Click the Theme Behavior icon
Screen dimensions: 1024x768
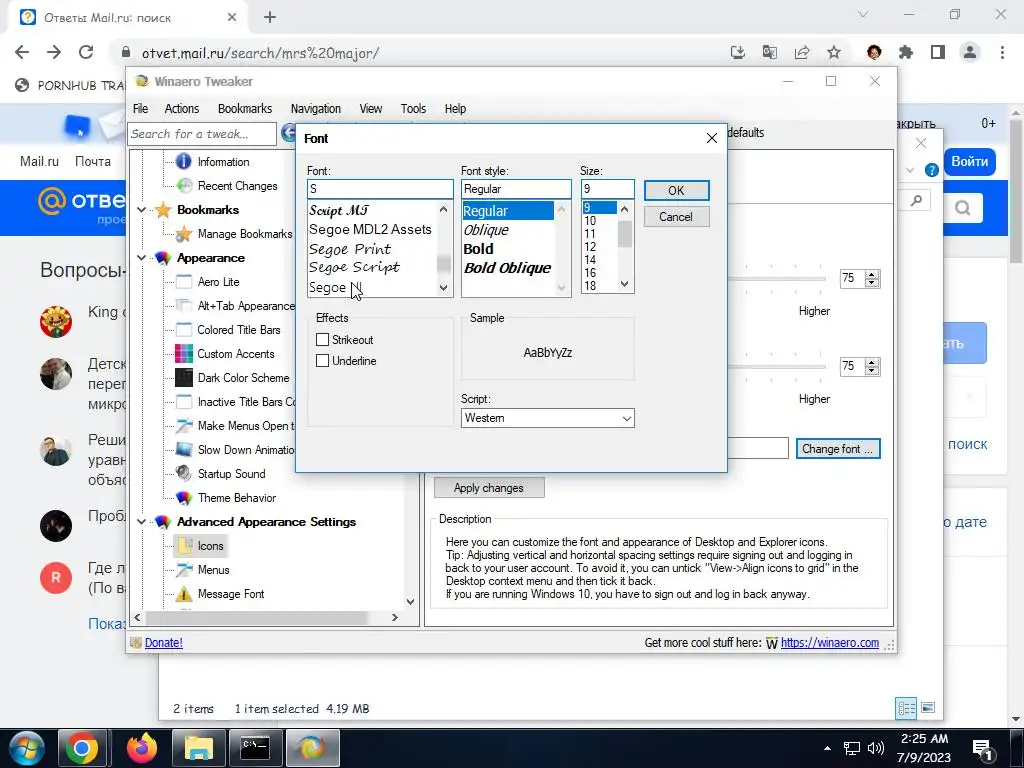pos(184,498)
